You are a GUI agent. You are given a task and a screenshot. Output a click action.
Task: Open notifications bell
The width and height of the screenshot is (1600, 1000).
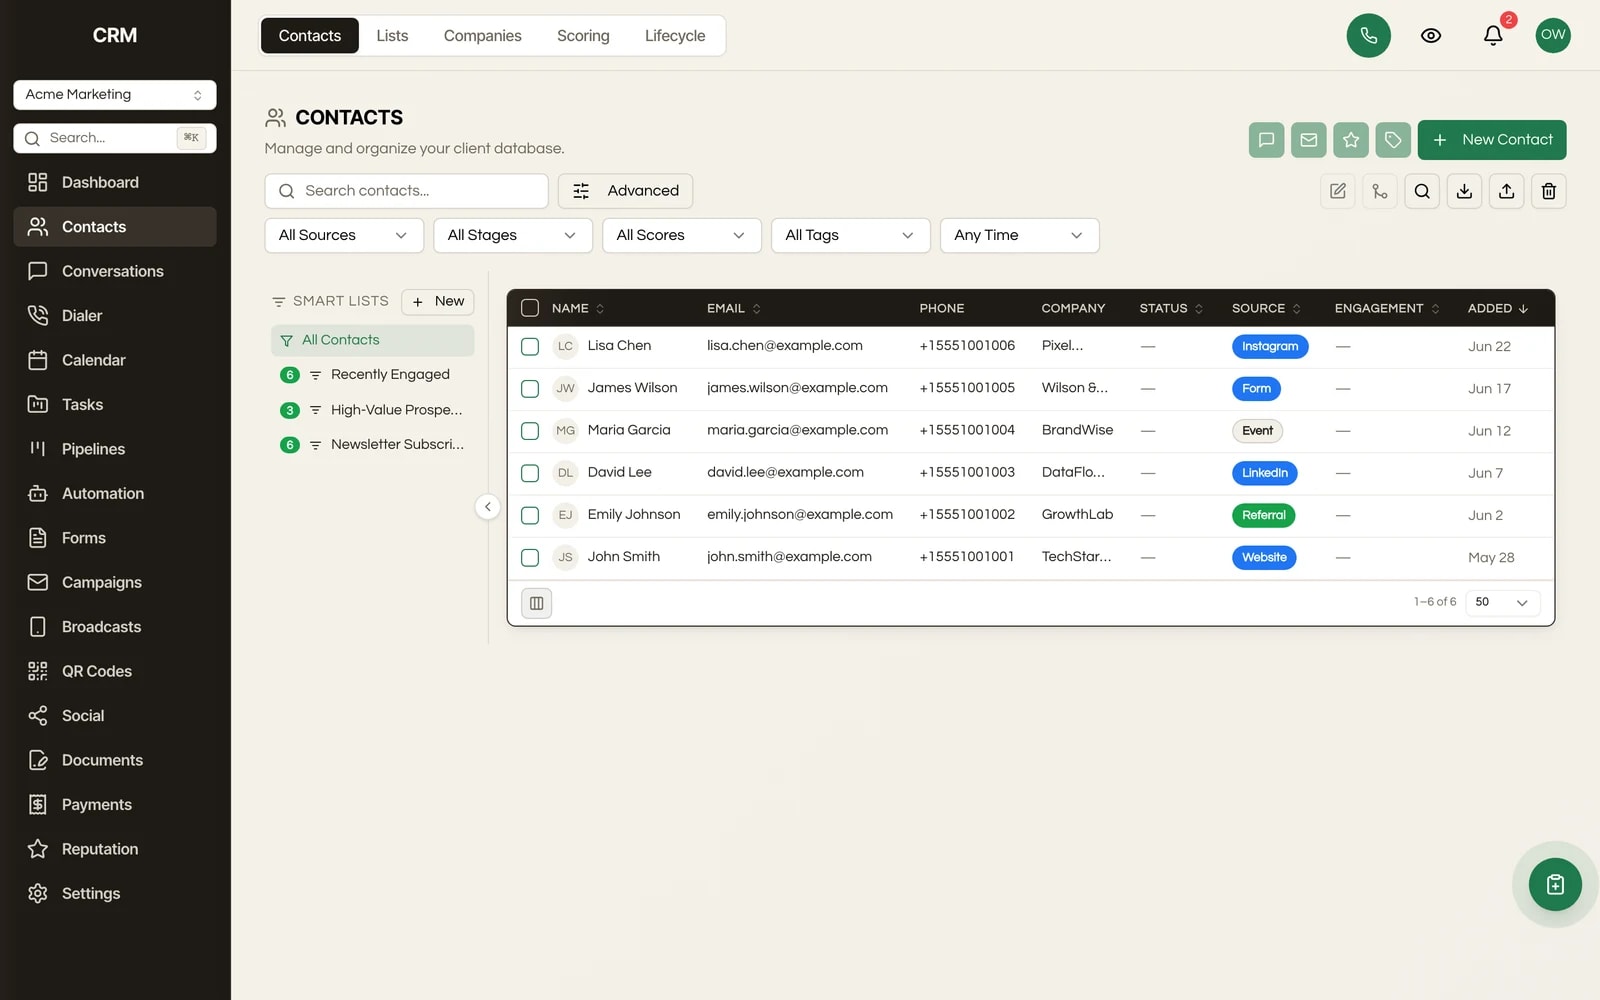[1493, 36]
